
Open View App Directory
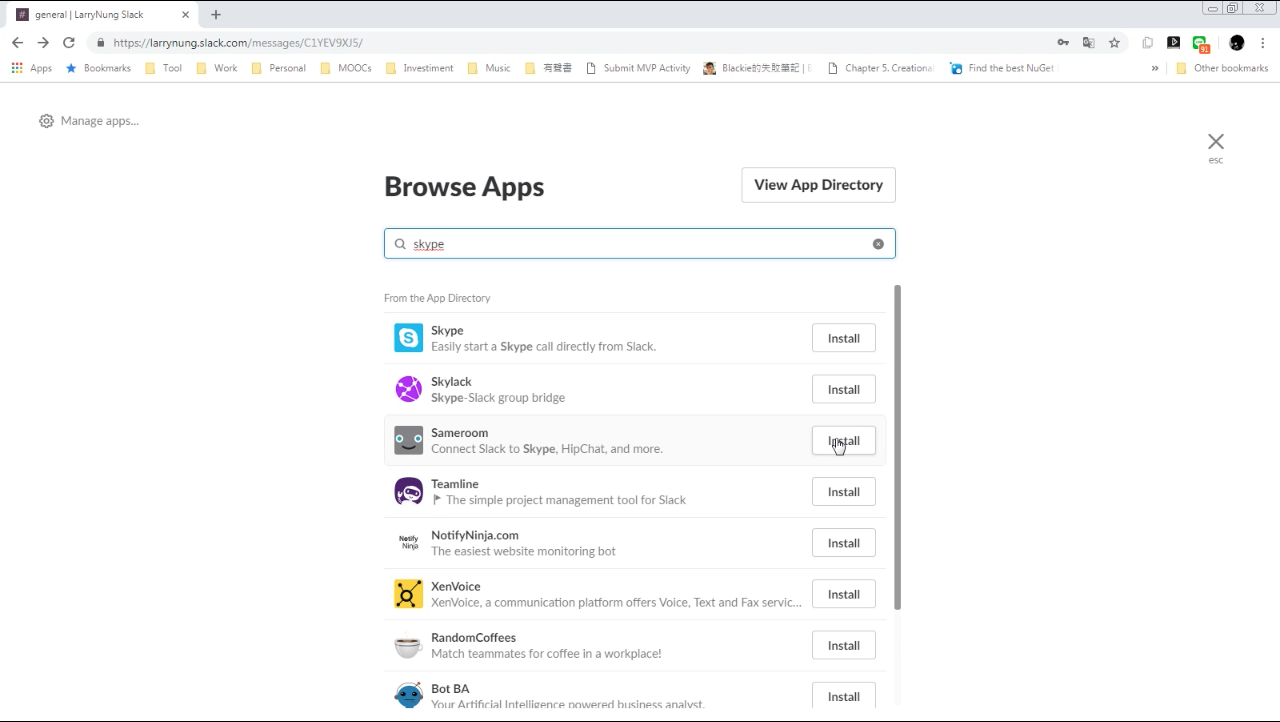click(818, 185)
